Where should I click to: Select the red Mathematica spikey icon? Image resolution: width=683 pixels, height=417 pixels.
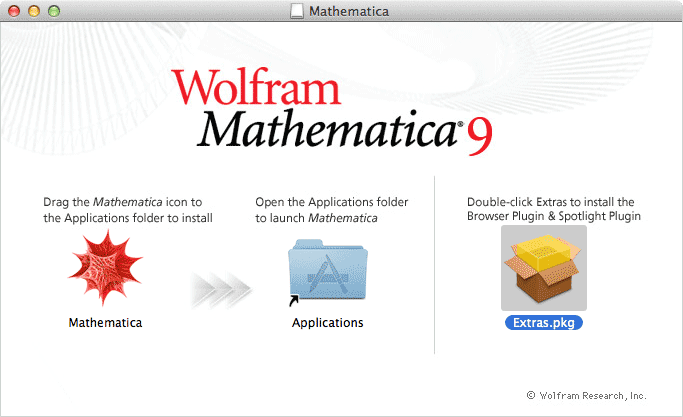coord(105,267)
